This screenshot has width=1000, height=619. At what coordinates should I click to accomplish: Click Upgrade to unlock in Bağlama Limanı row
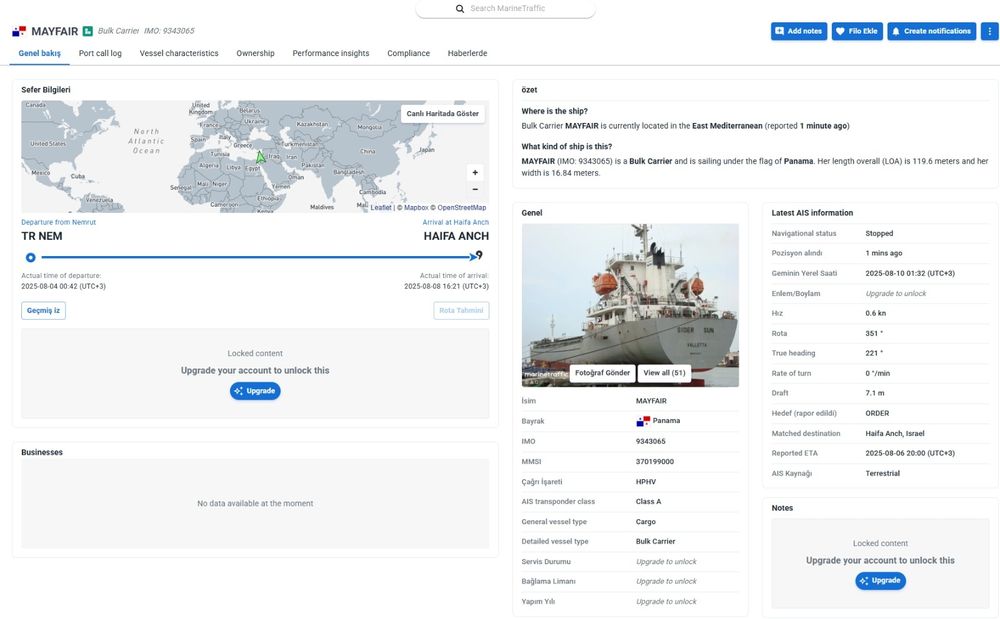[x=666, y=581]
